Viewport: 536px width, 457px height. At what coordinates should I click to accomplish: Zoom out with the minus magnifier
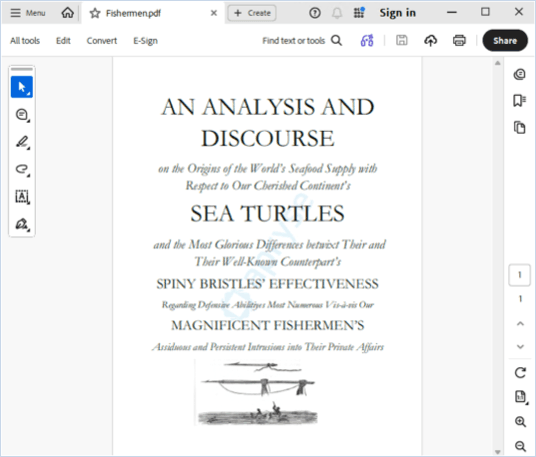tap(520, 446)
